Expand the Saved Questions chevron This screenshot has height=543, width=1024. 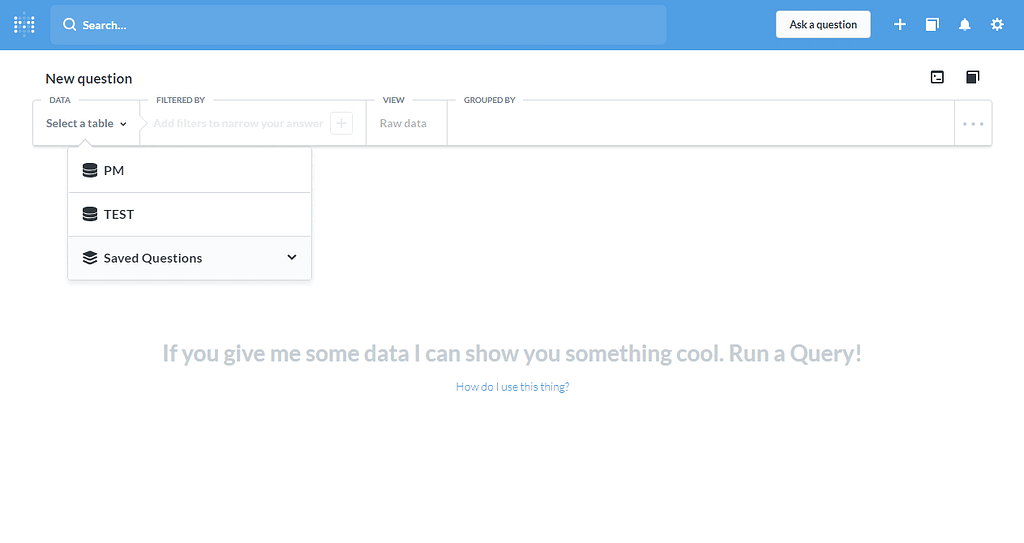click(x=292, y=257)
